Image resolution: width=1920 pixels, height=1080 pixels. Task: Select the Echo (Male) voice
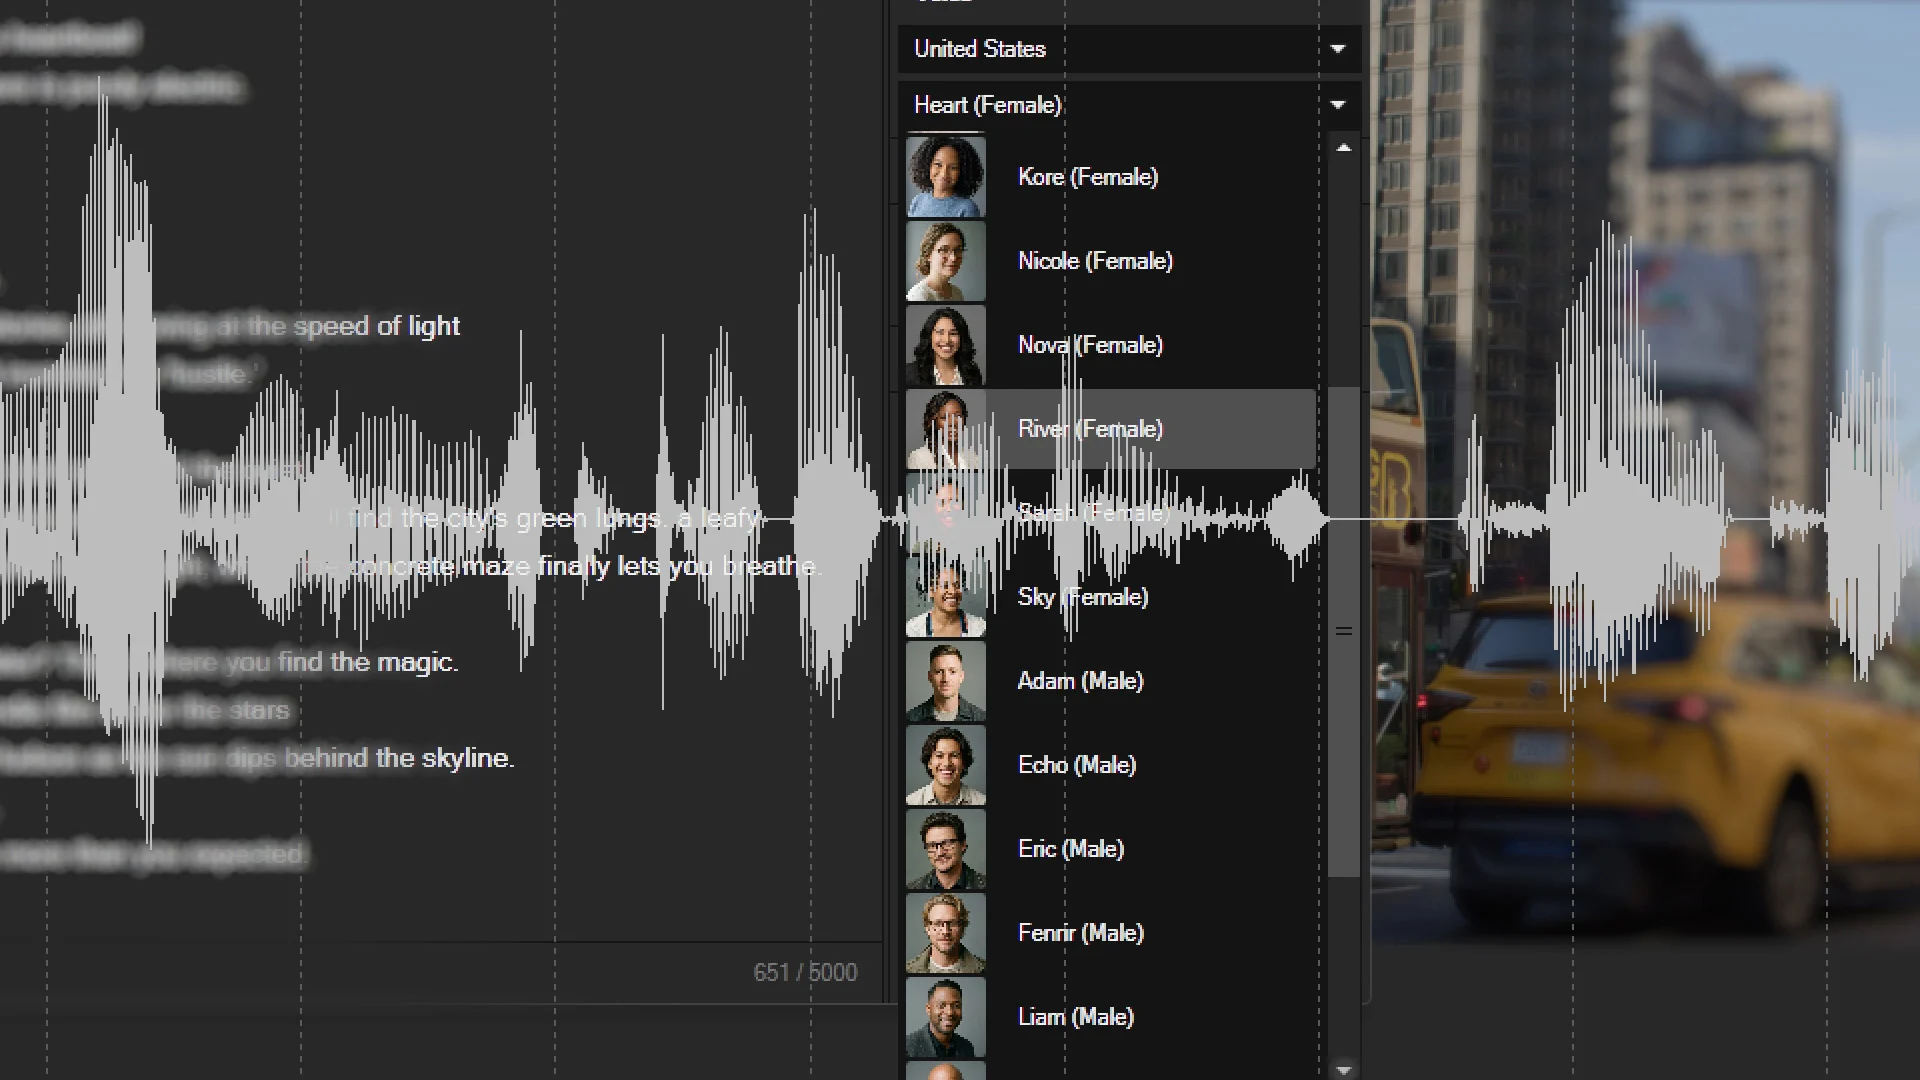1077,765
